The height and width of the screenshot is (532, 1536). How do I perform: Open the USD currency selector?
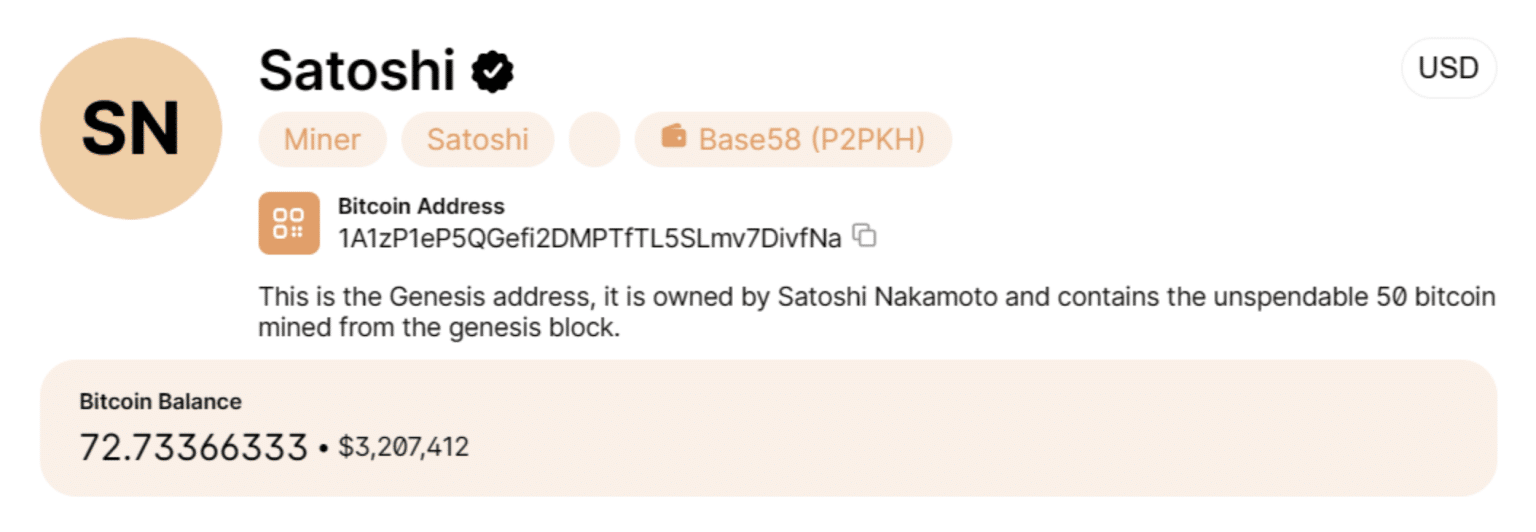tap(1448, 68)
